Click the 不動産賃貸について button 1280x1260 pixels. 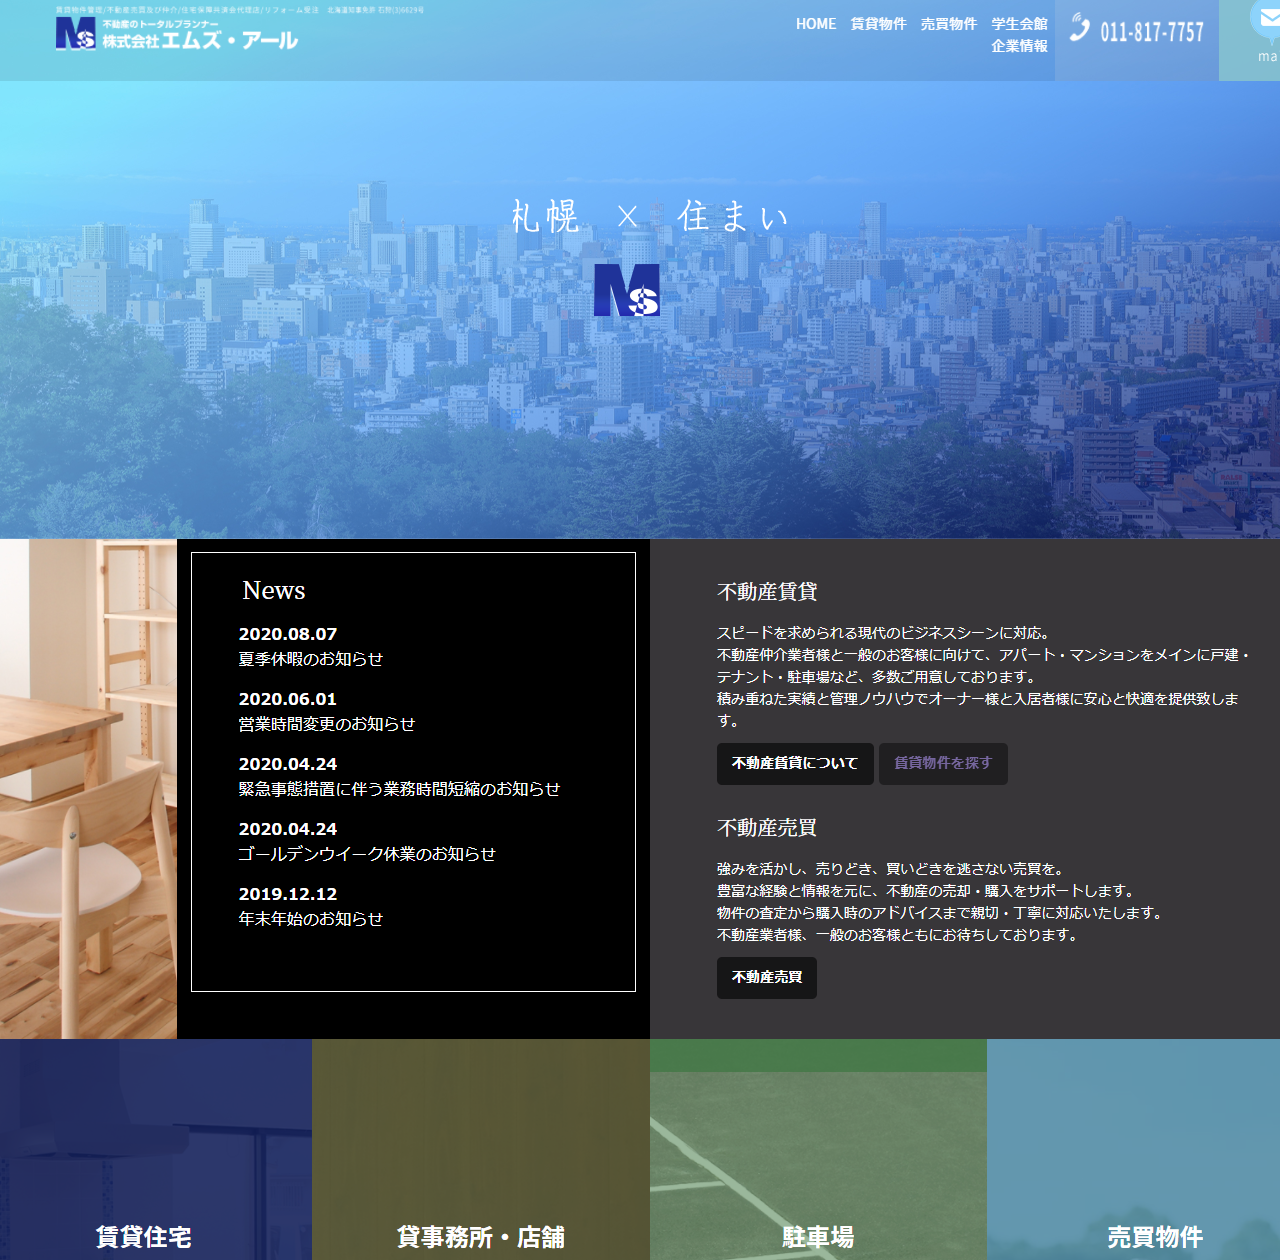pyautogui.click(x=794, y=763)
